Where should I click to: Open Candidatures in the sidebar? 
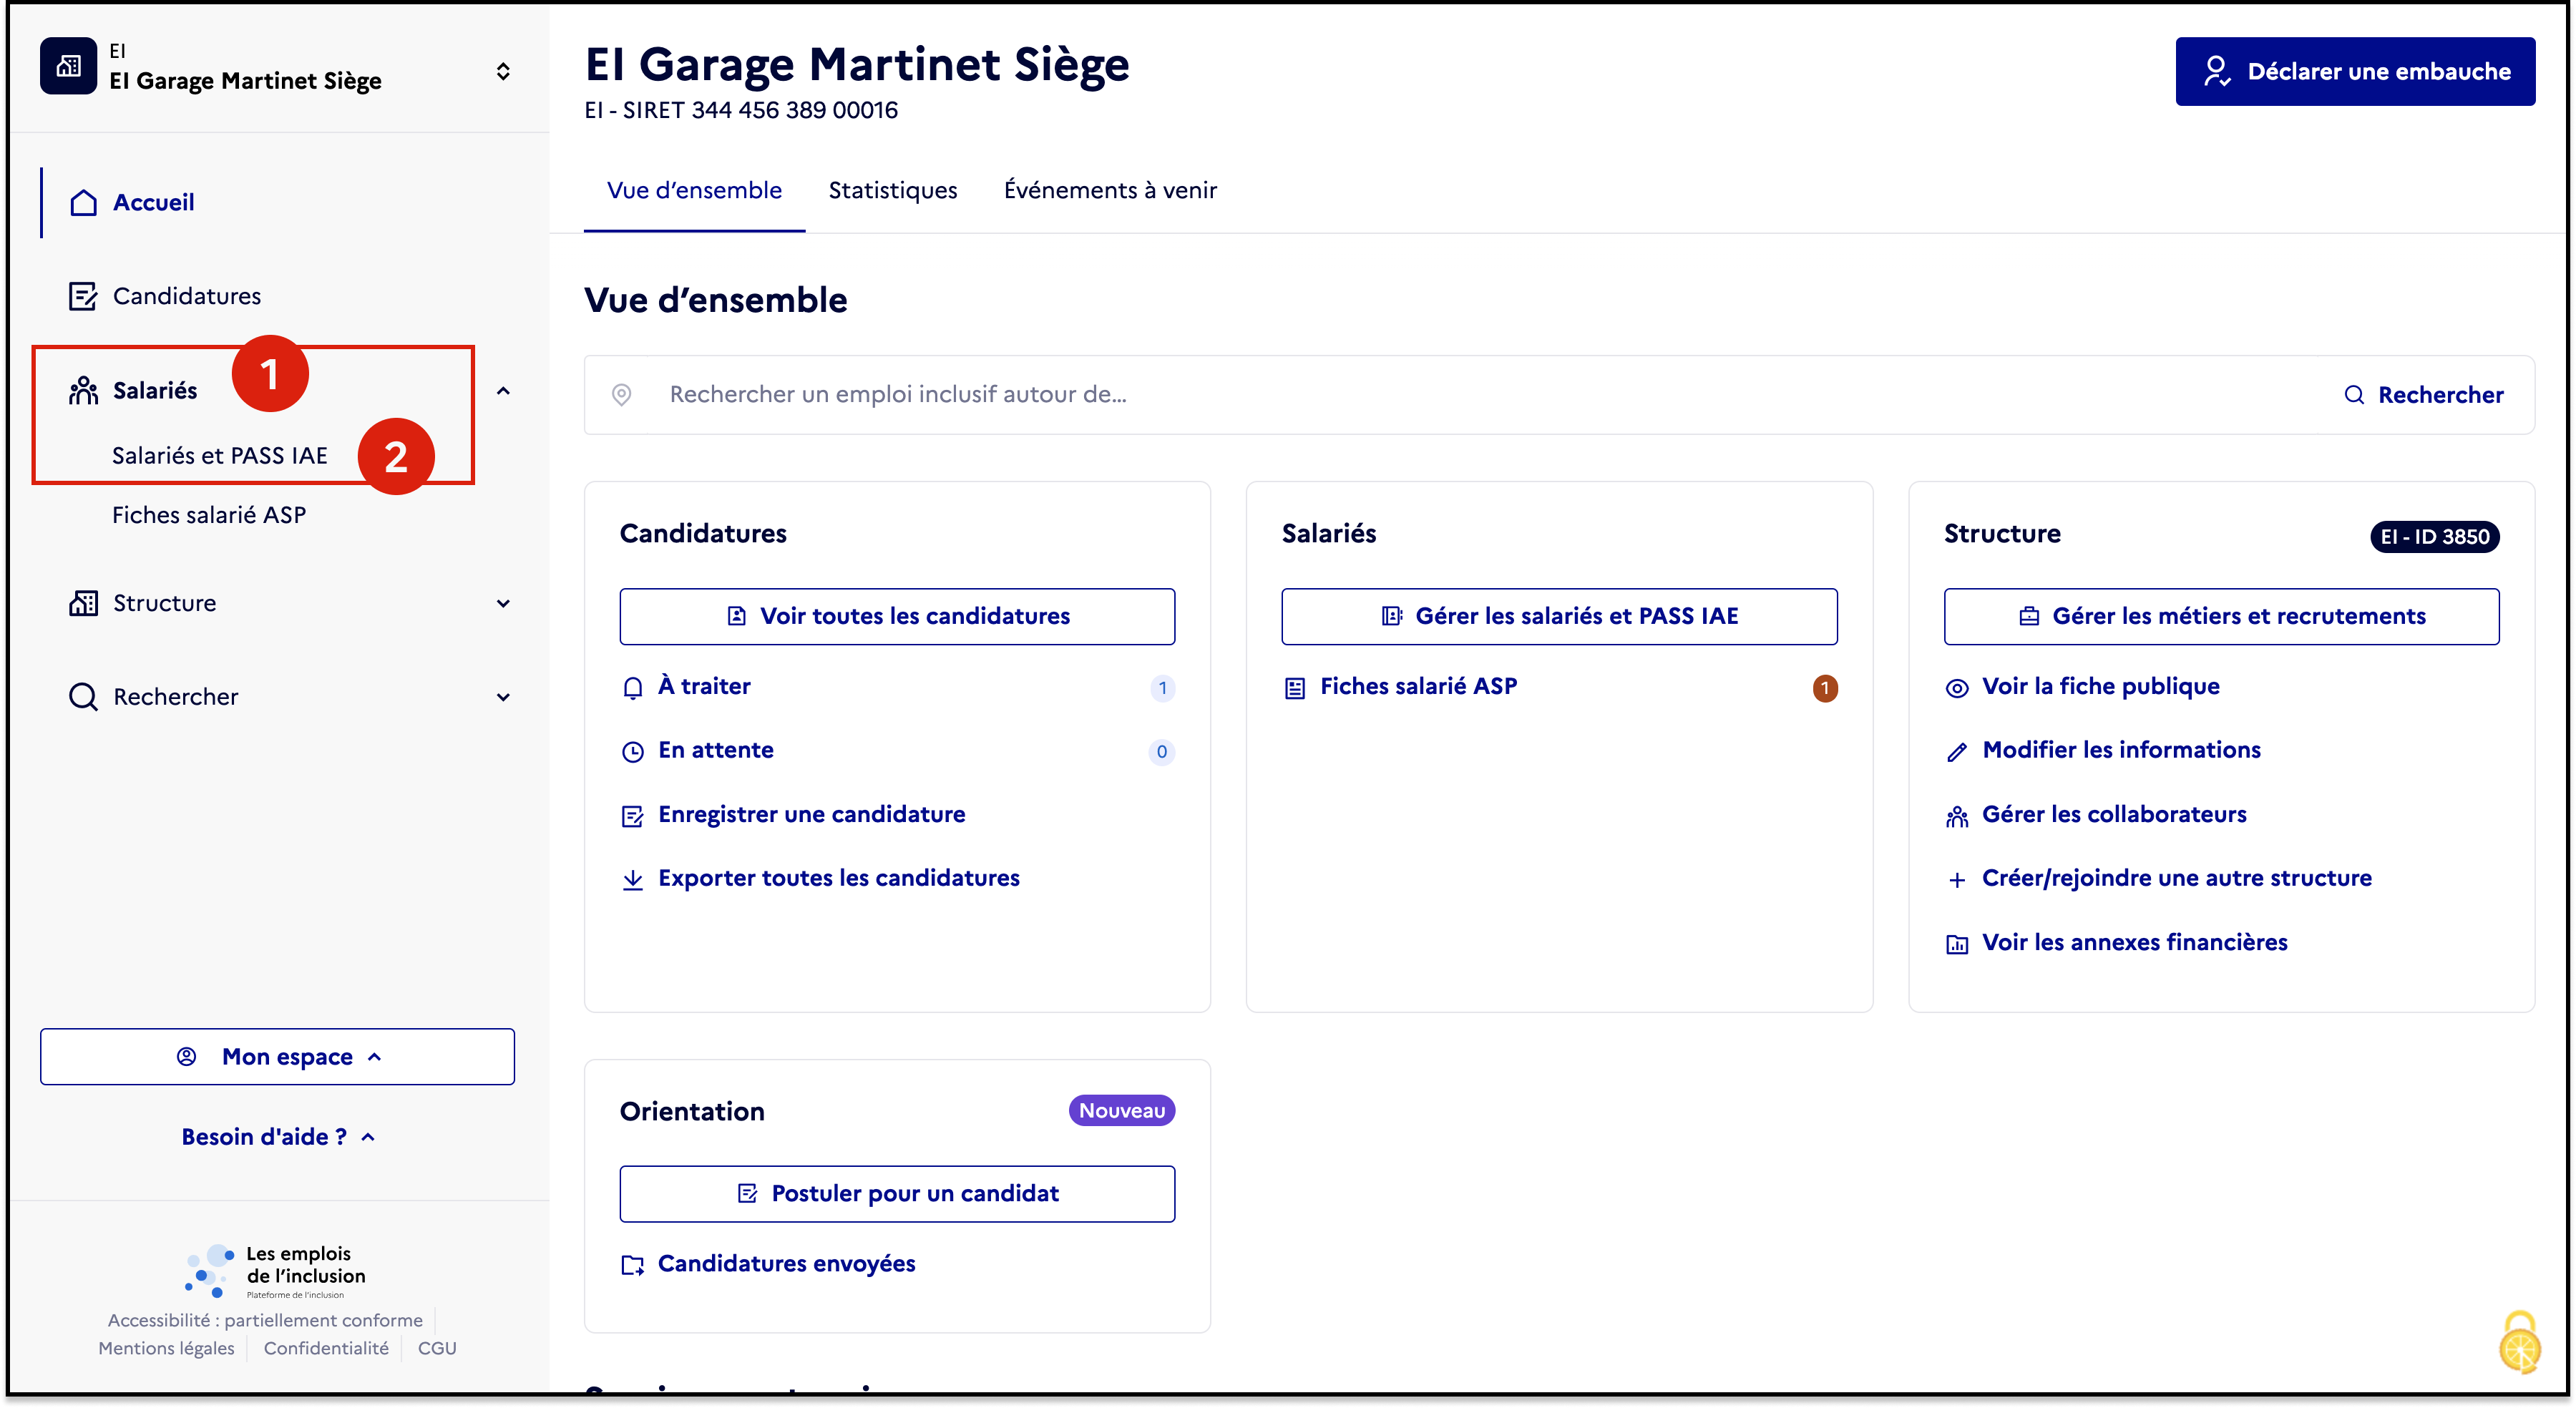pyautogui.click(x=186, y=296)
